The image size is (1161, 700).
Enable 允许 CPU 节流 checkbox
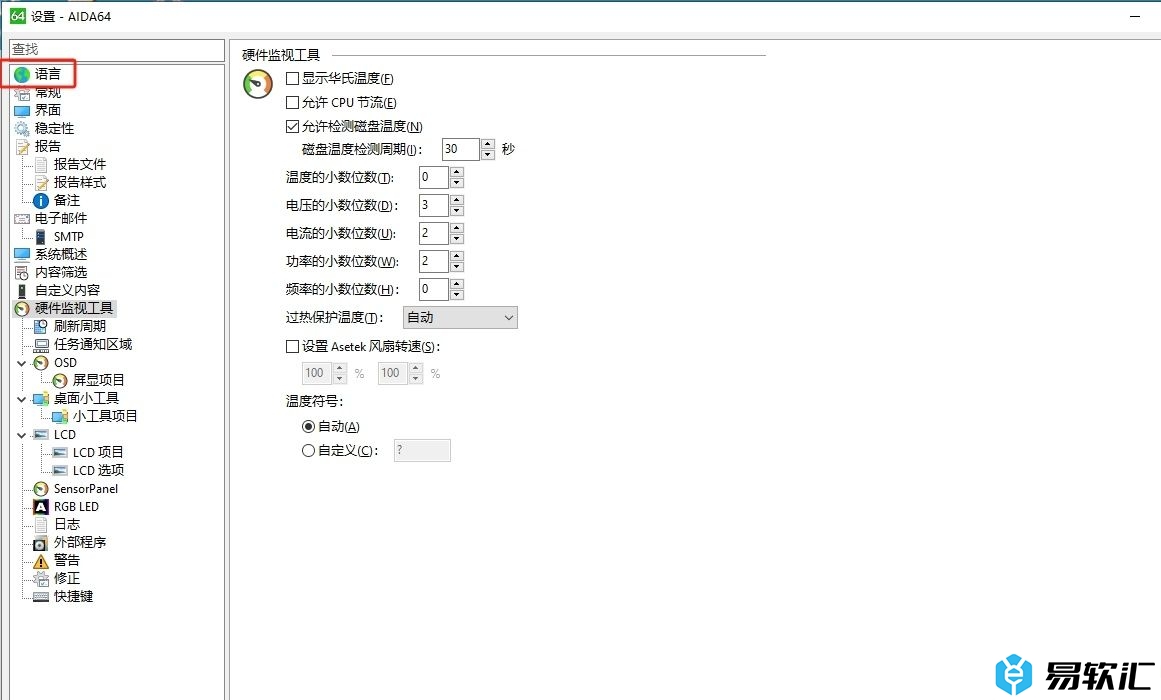292,102
